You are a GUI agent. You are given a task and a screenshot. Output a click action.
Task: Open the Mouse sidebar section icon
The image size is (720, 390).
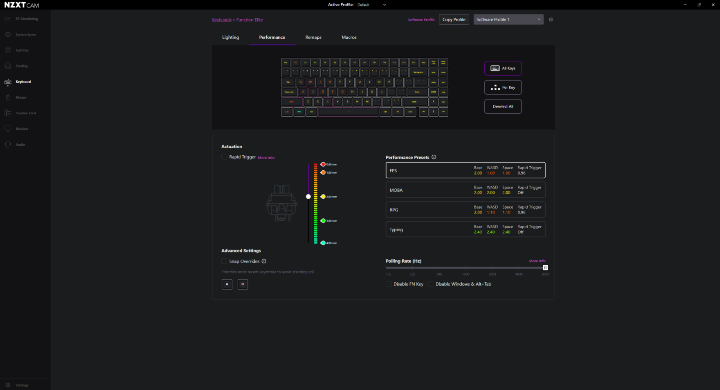point(8,97)
